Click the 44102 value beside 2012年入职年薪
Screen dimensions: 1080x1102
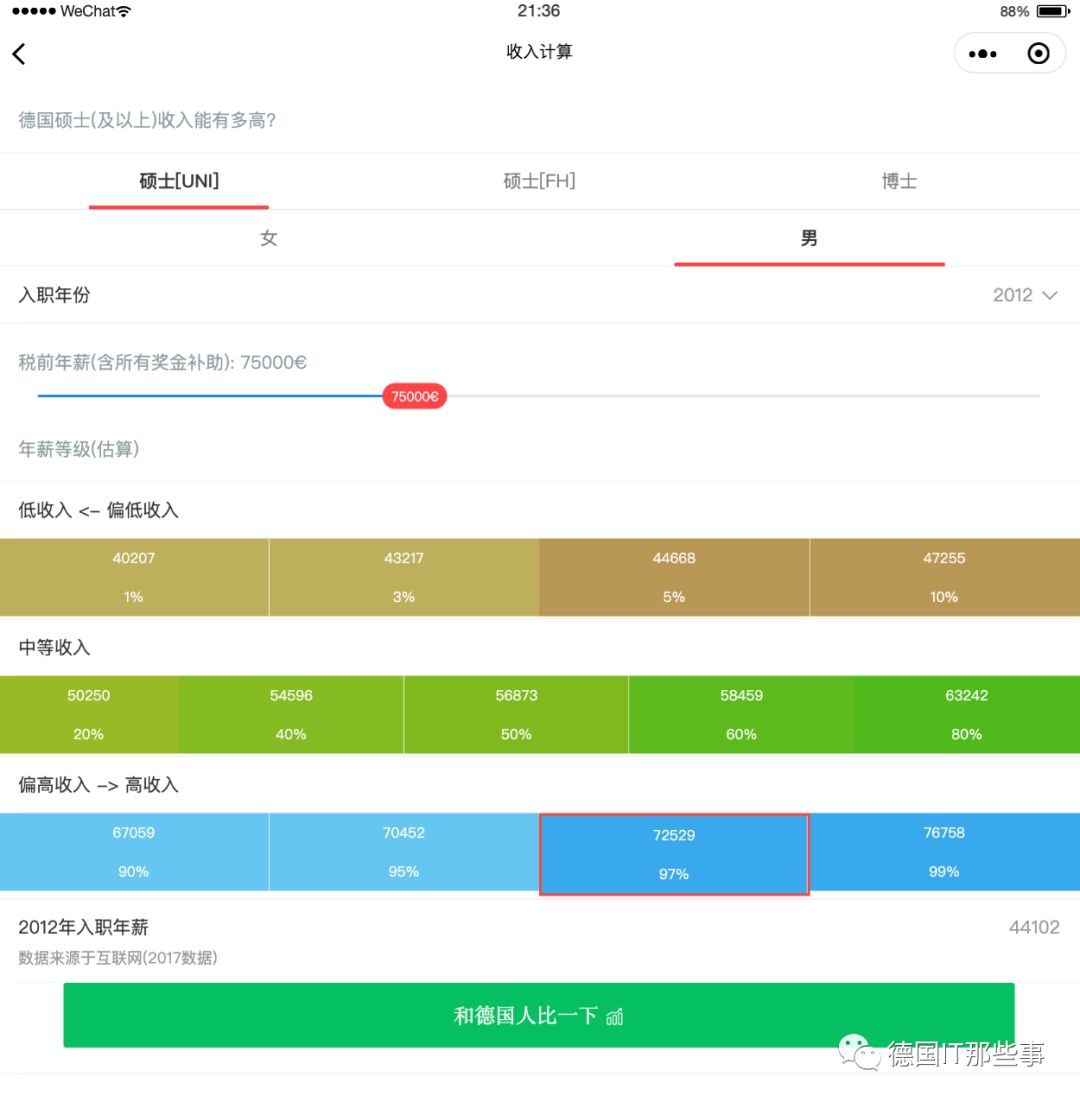(1035, 927)
